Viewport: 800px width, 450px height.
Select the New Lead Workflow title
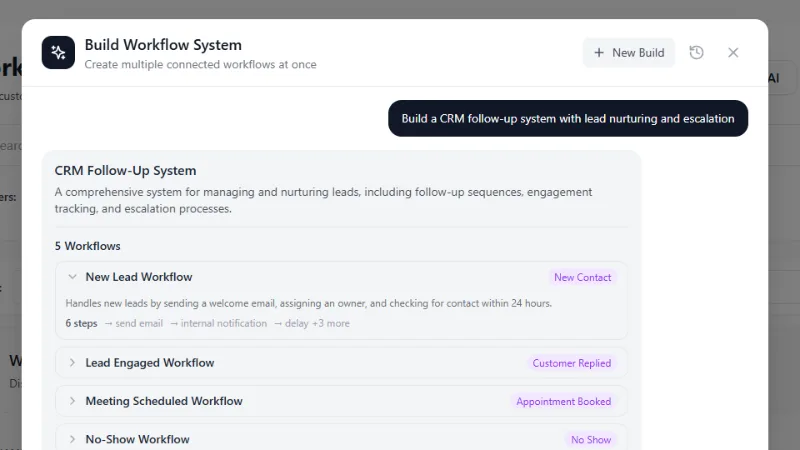[139, 277]
